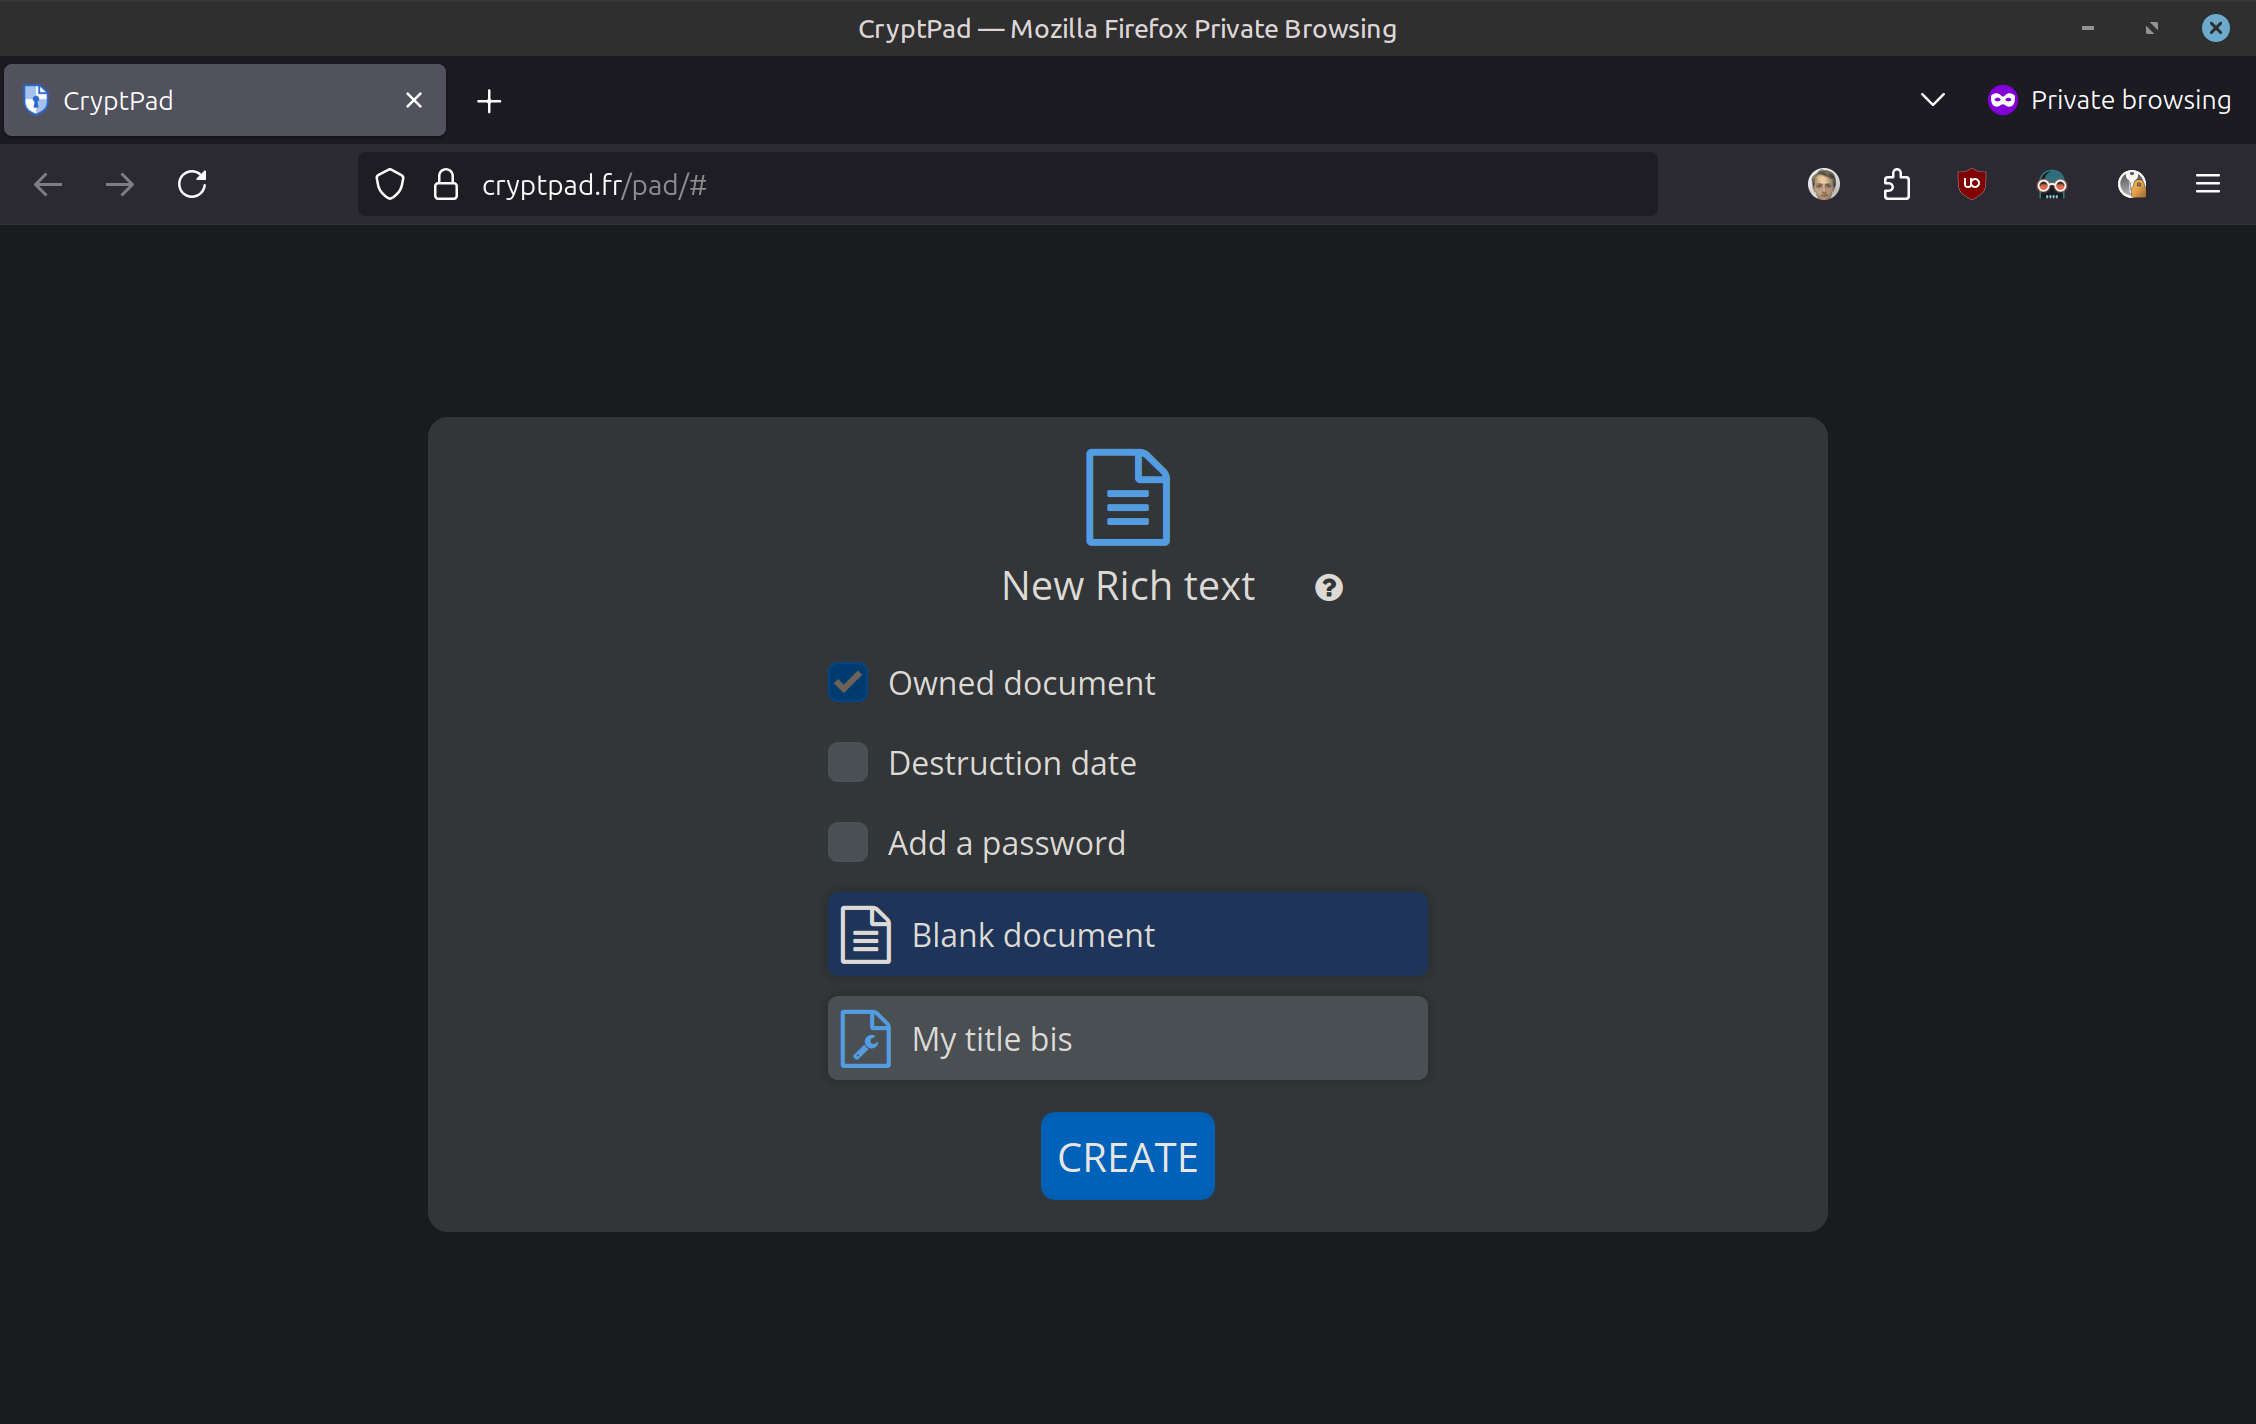Select the Blank document template
2256x1424 pixels.
1127,934
